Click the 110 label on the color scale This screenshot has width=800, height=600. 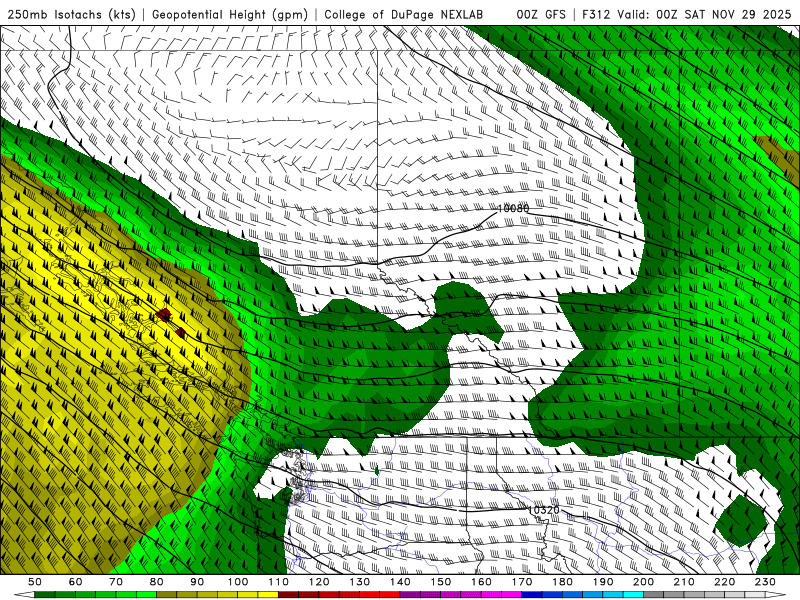pos(278,582)
